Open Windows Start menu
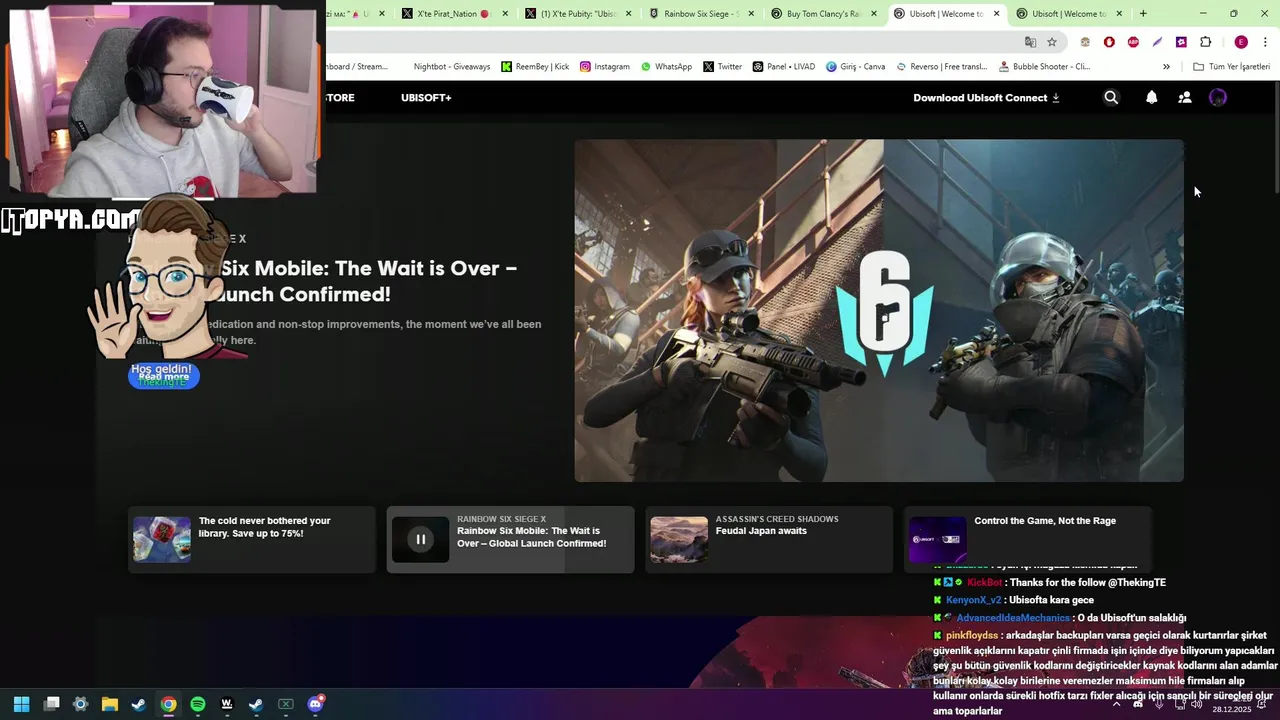Image resolution: width=1280 pixels, height=720 pixels. pyautogui.click(x=22, y=704)
